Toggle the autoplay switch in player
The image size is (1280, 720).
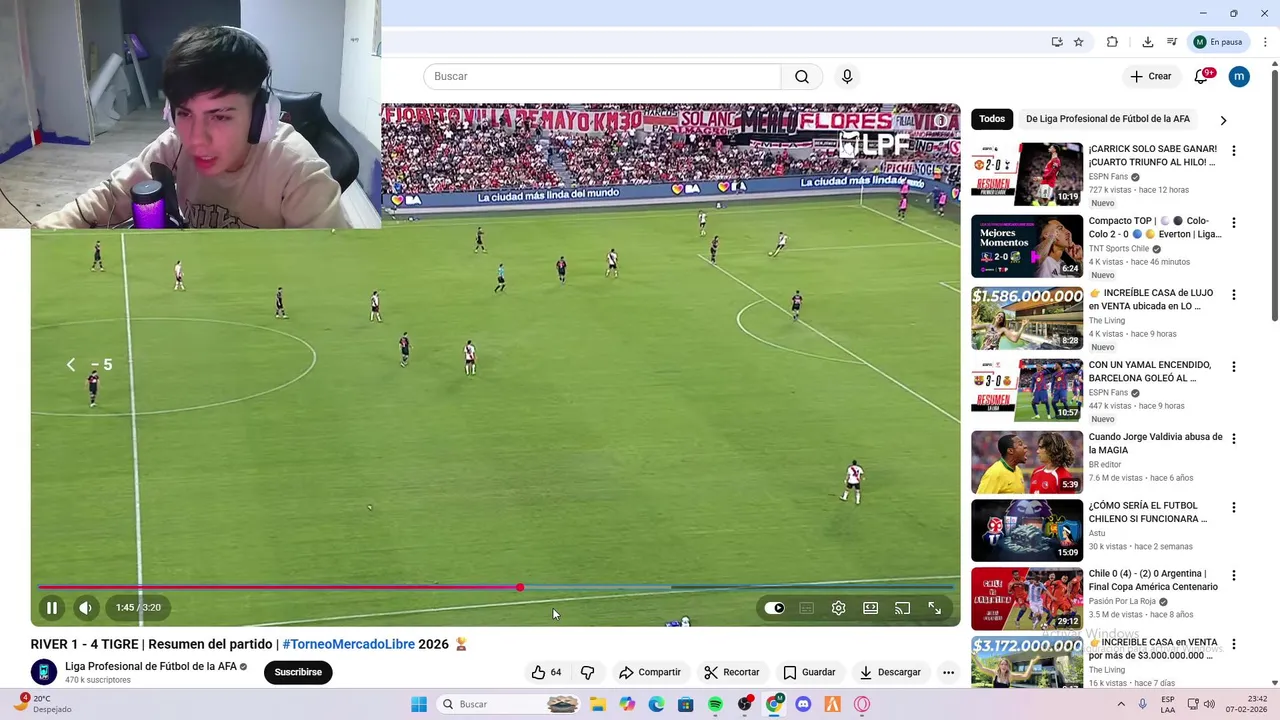(774, 608)
